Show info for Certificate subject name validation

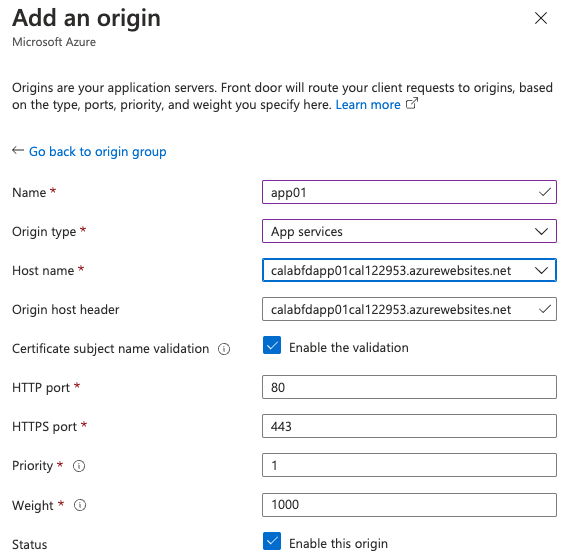point(224,349)
